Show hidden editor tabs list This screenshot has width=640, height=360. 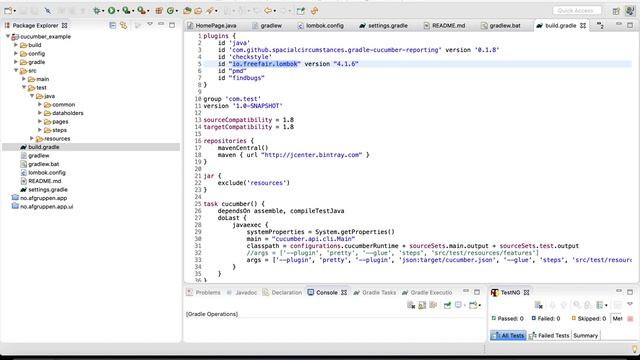[600, 25]
